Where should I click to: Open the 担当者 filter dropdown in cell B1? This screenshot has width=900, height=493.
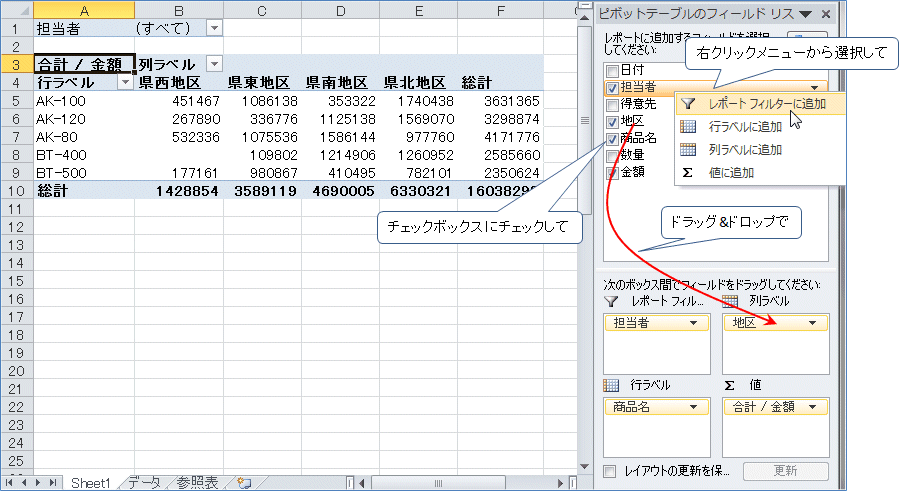click(x=215, y=28)
